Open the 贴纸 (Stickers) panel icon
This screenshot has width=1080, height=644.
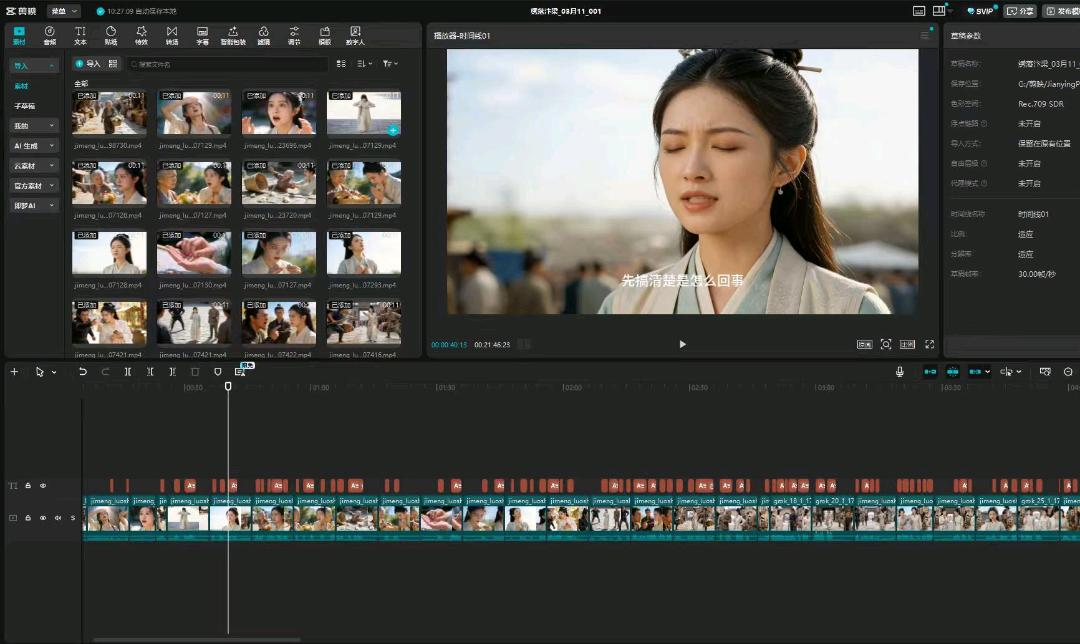[x=110, y=36]
